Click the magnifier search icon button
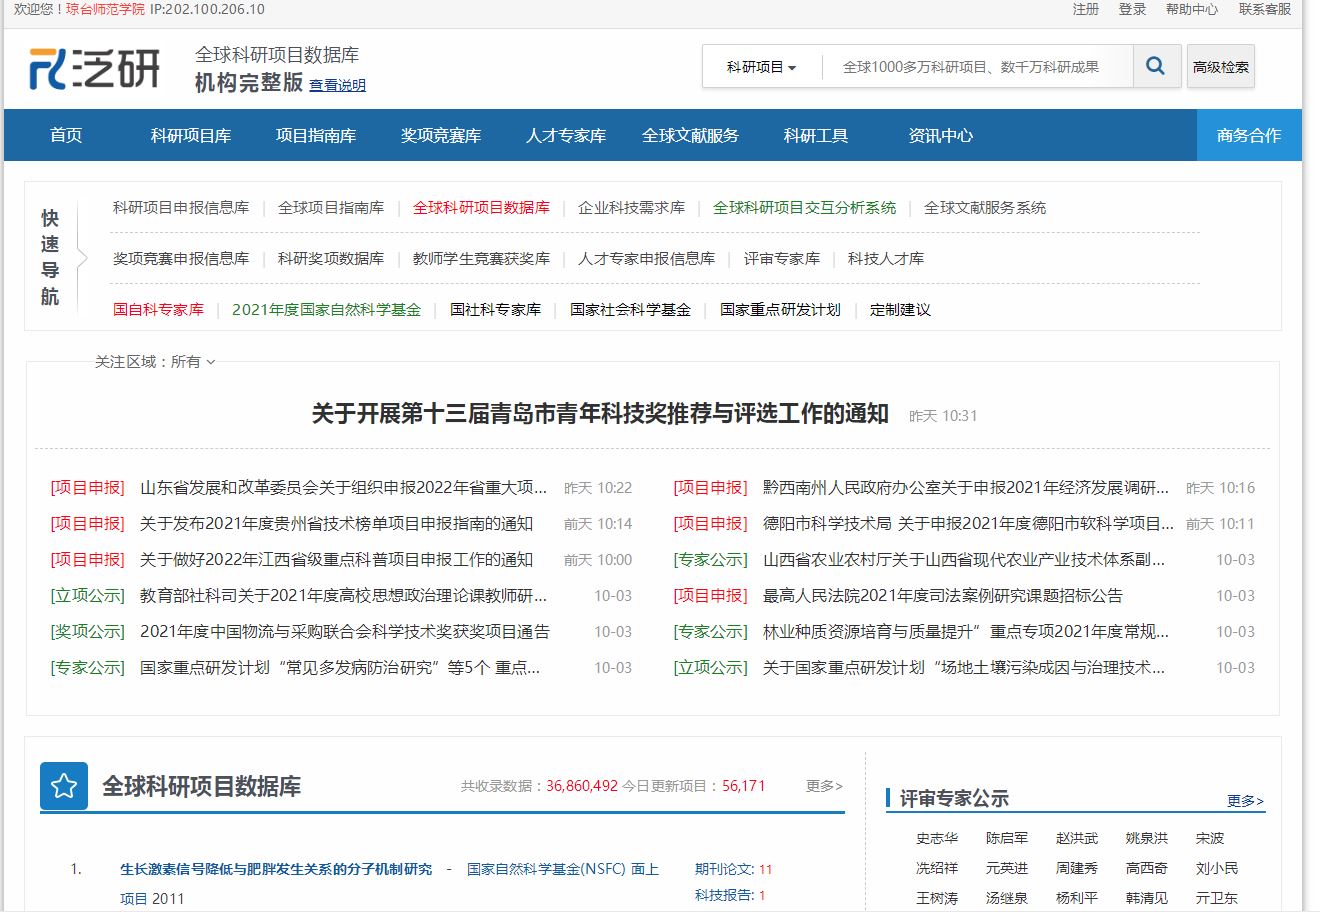Image resolution: width=1320 pixels, height=922 pixels. pyautogui.click(x=1155, y=67)
